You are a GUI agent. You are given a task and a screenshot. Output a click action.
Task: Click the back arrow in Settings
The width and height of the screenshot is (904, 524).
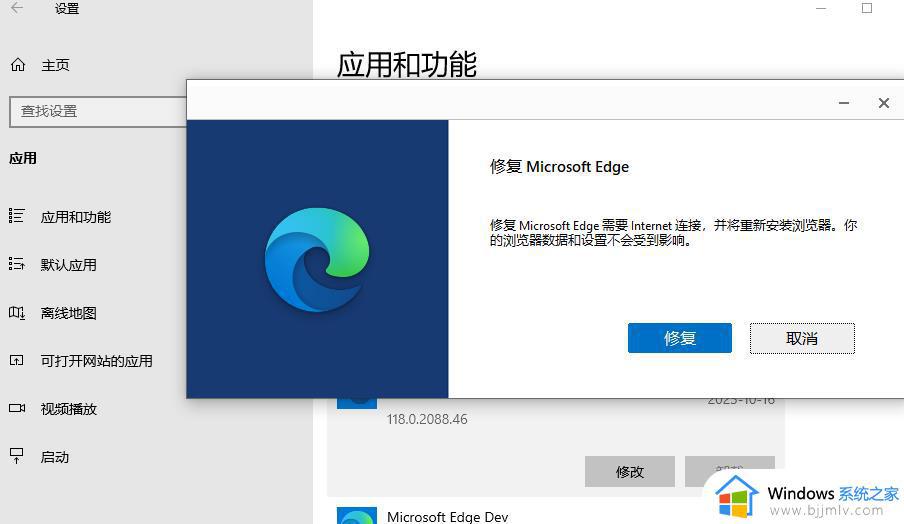[x=17, y=8]
